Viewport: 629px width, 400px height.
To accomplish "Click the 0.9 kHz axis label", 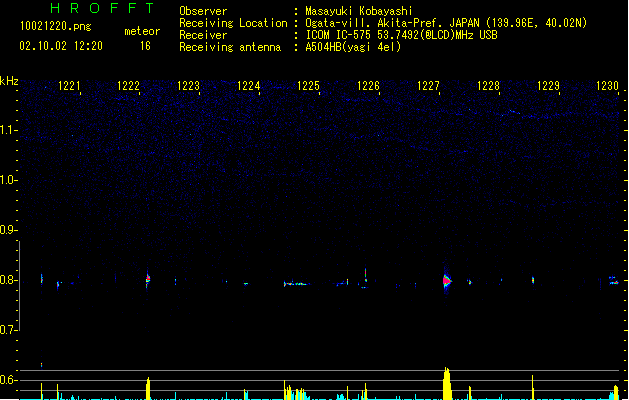I will (8, 230).
